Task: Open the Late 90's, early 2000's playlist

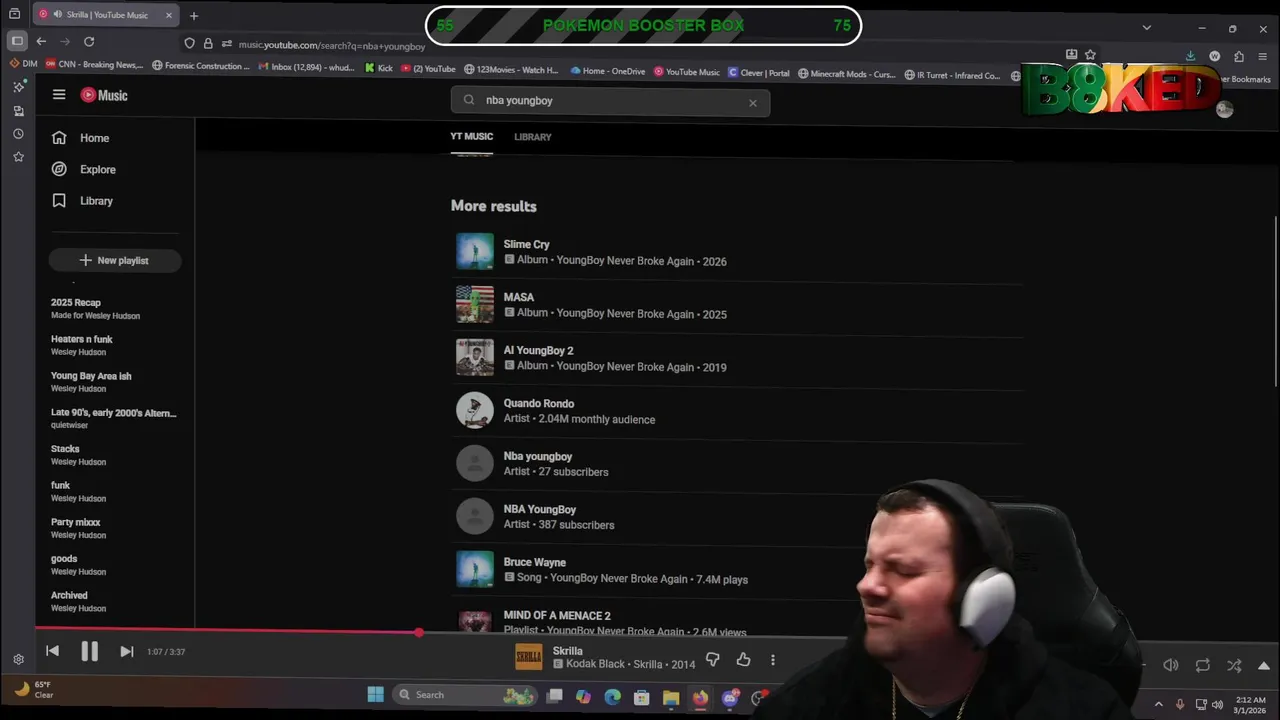Action: pos(115,418)
